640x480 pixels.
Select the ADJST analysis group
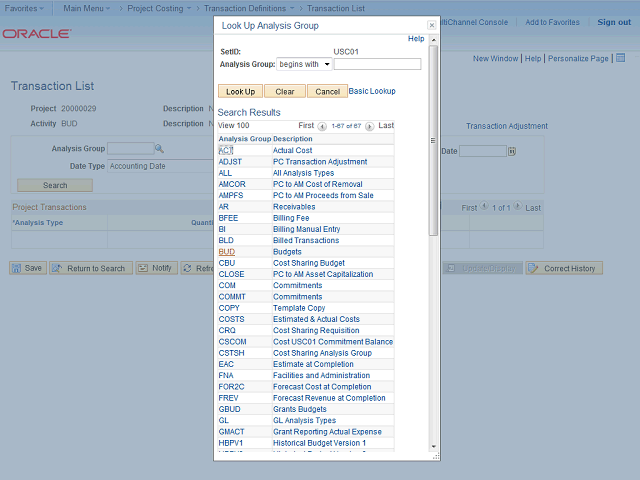click(230, 162)
